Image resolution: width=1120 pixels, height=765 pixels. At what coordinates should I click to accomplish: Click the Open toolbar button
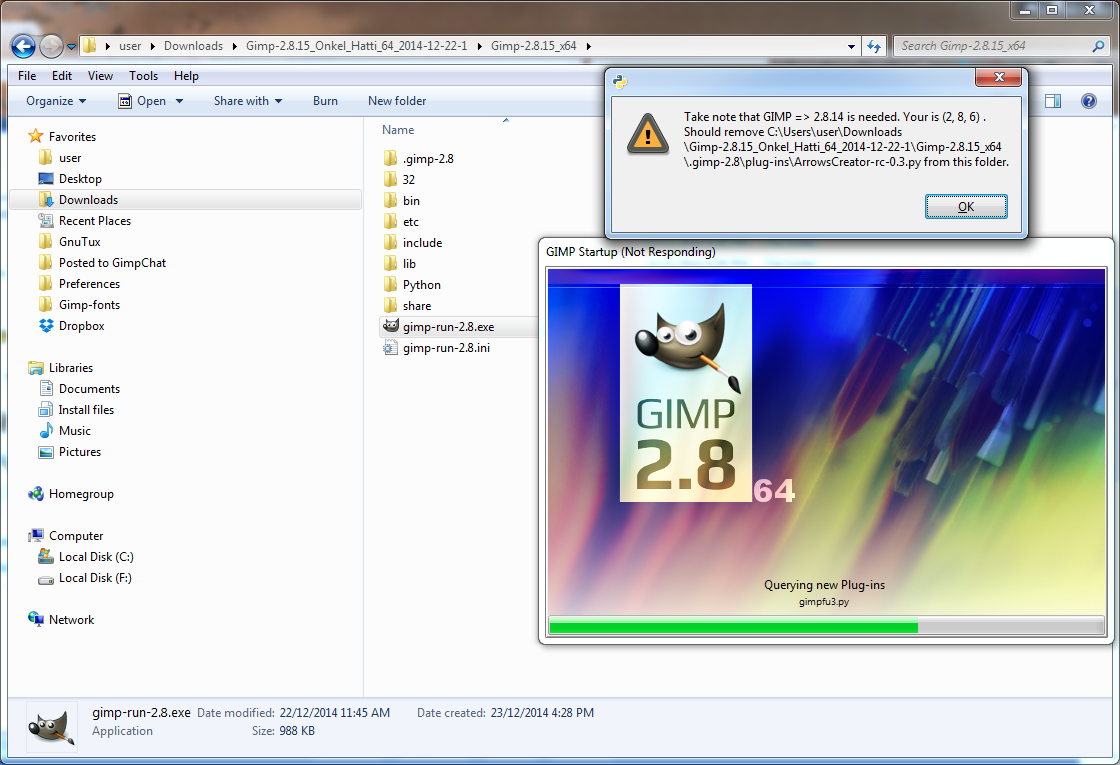pyautogui.click(x=142, y=101)
